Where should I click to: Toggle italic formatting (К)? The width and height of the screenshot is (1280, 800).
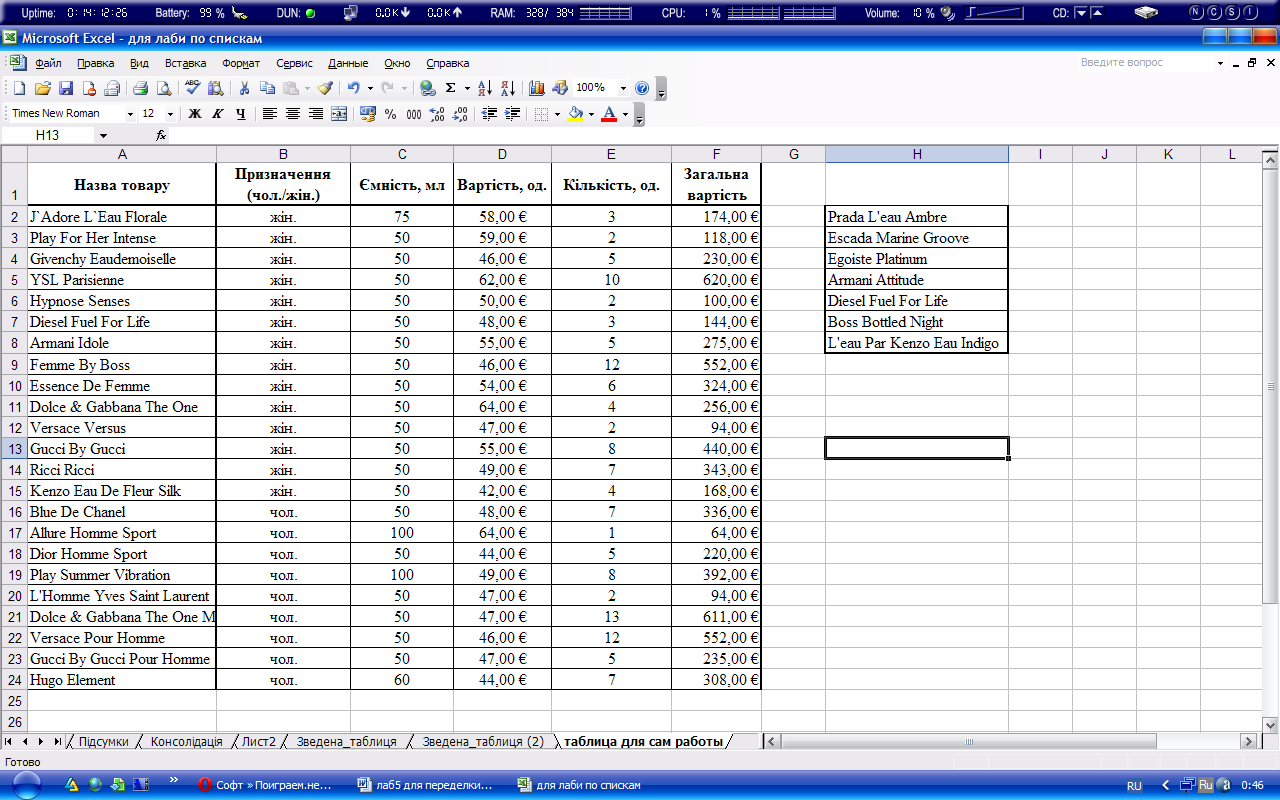(x=218, y=114)
